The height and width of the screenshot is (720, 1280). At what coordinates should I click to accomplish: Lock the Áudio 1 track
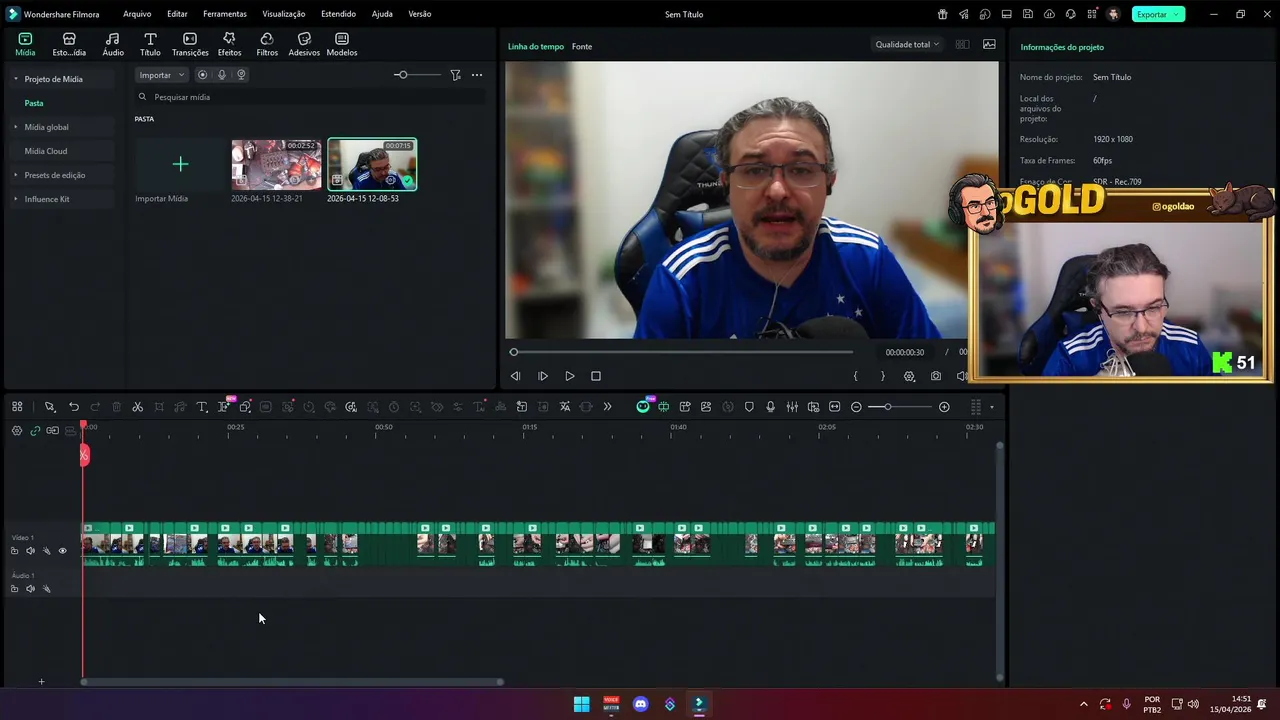click(14, 589)
